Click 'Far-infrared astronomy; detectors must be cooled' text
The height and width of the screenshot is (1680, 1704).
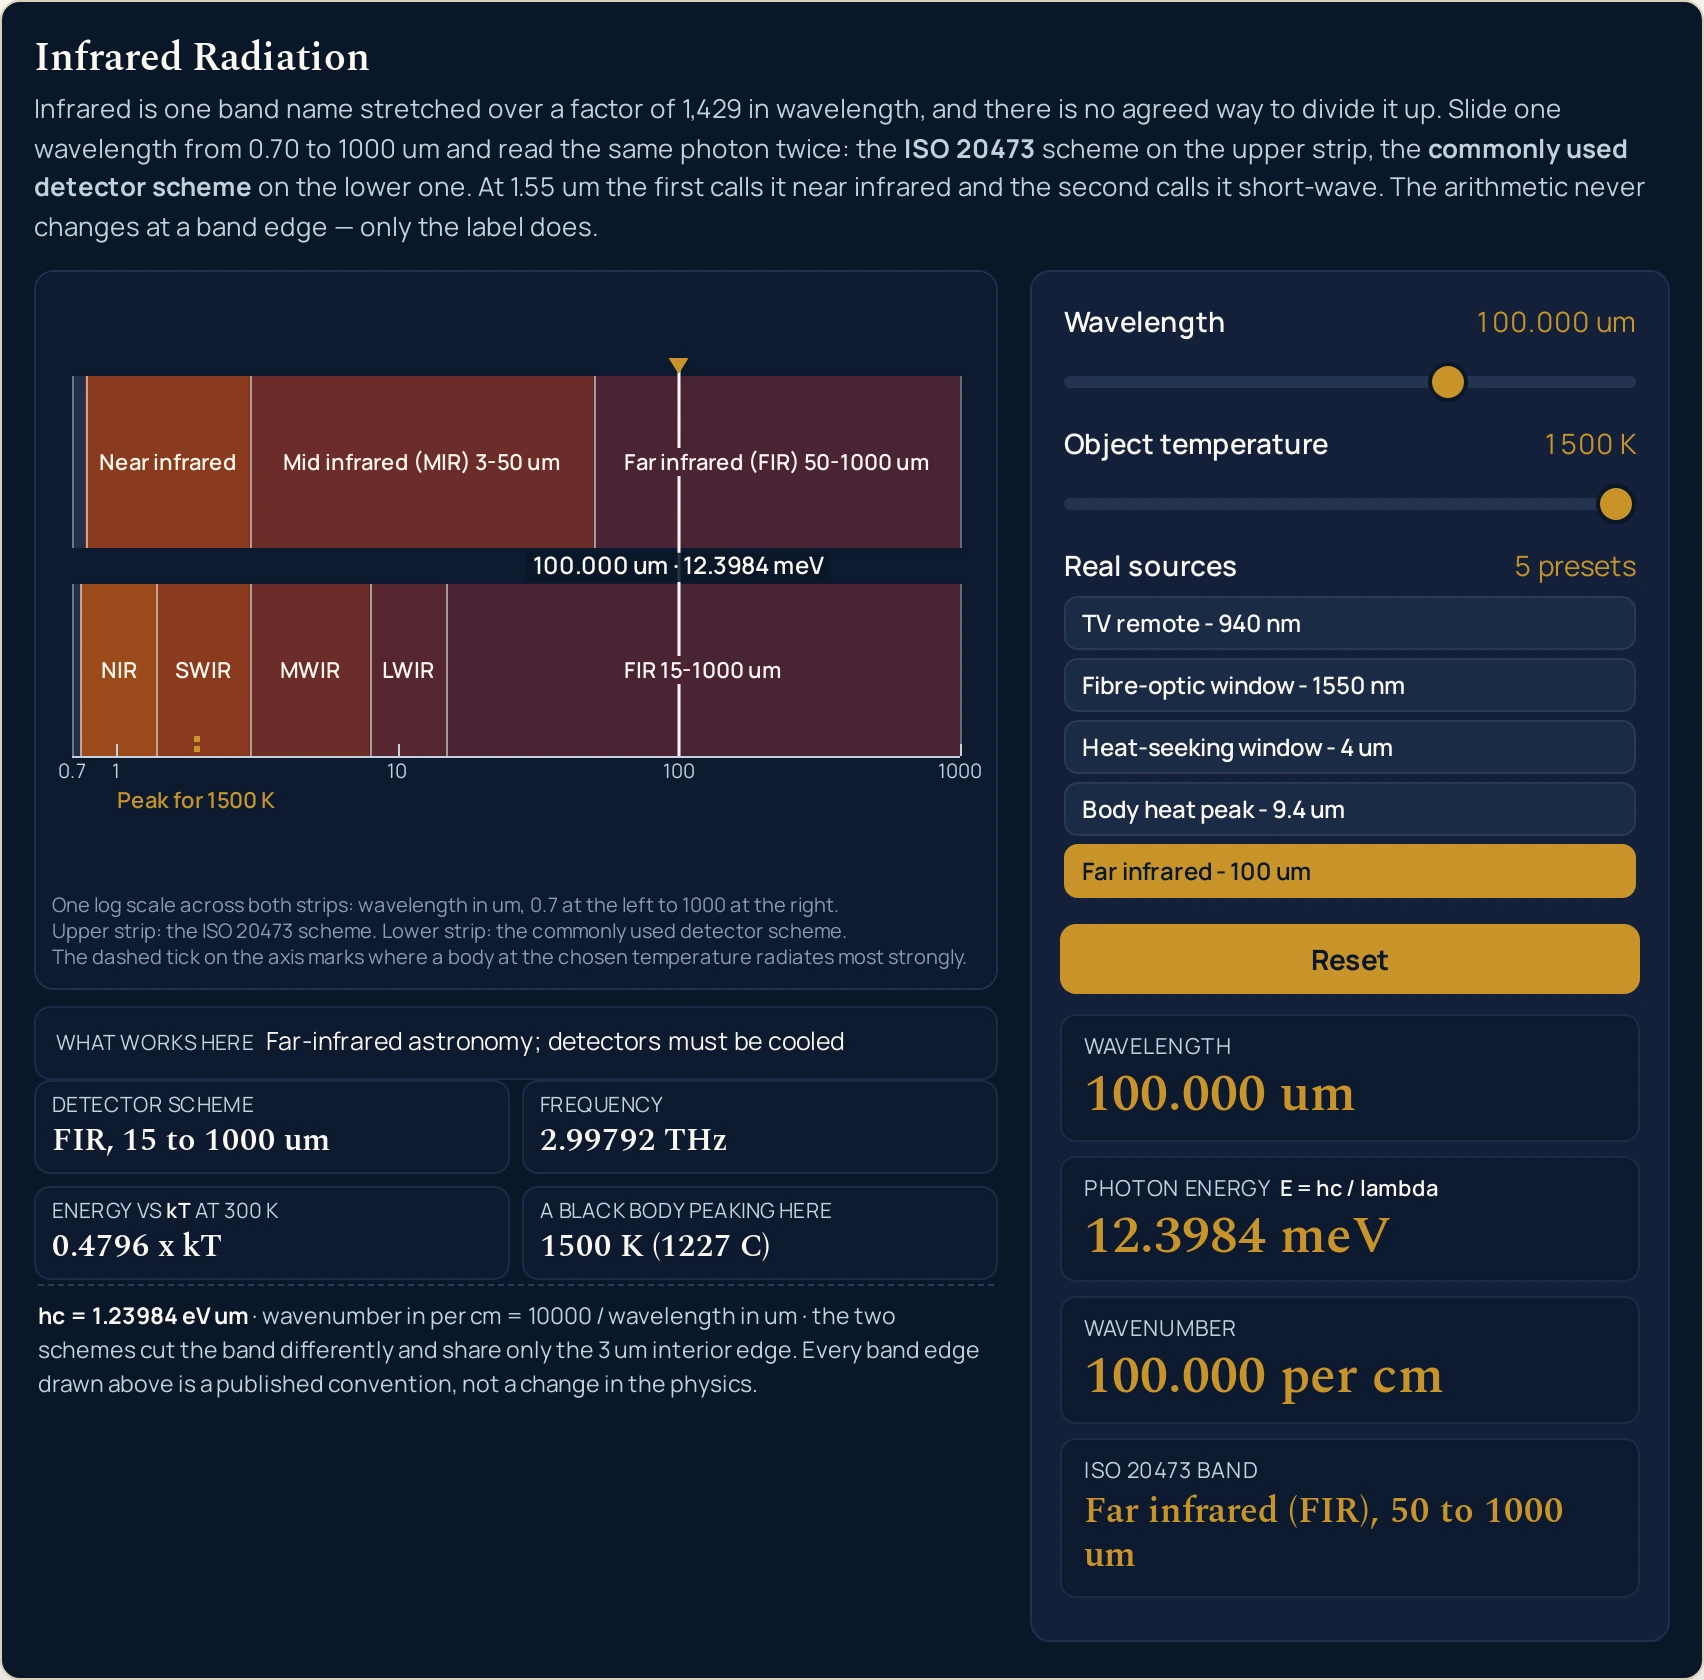tap(555, 1042)
